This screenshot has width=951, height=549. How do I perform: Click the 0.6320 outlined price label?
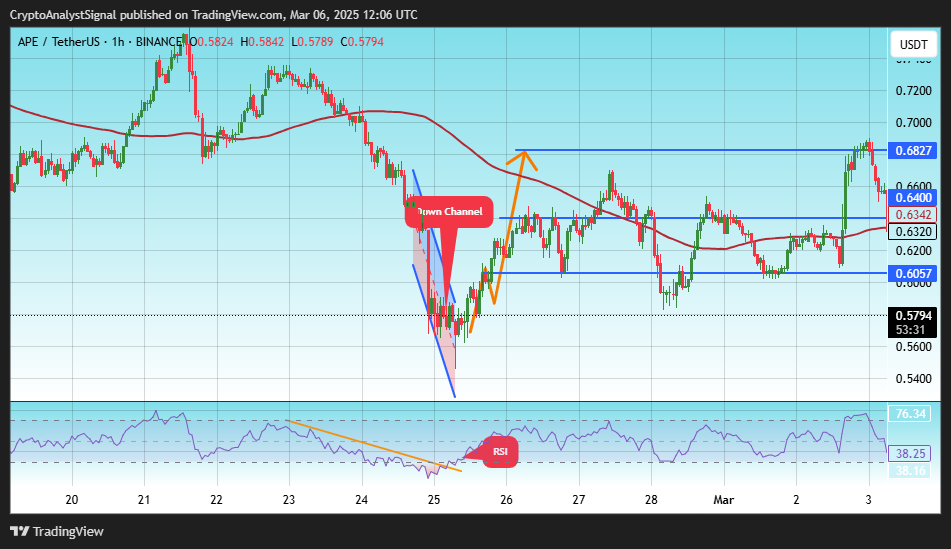(x=913, y=232)
